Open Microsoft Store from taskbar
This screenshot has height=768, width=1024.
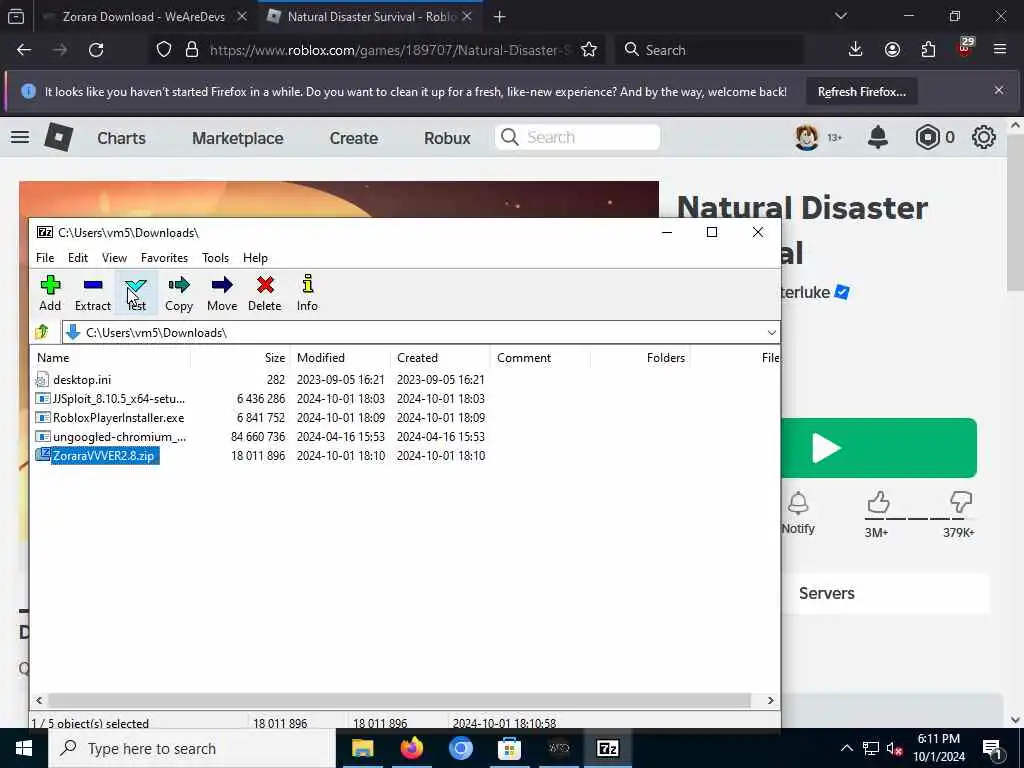pyautogui.click(x=509, y=748)
